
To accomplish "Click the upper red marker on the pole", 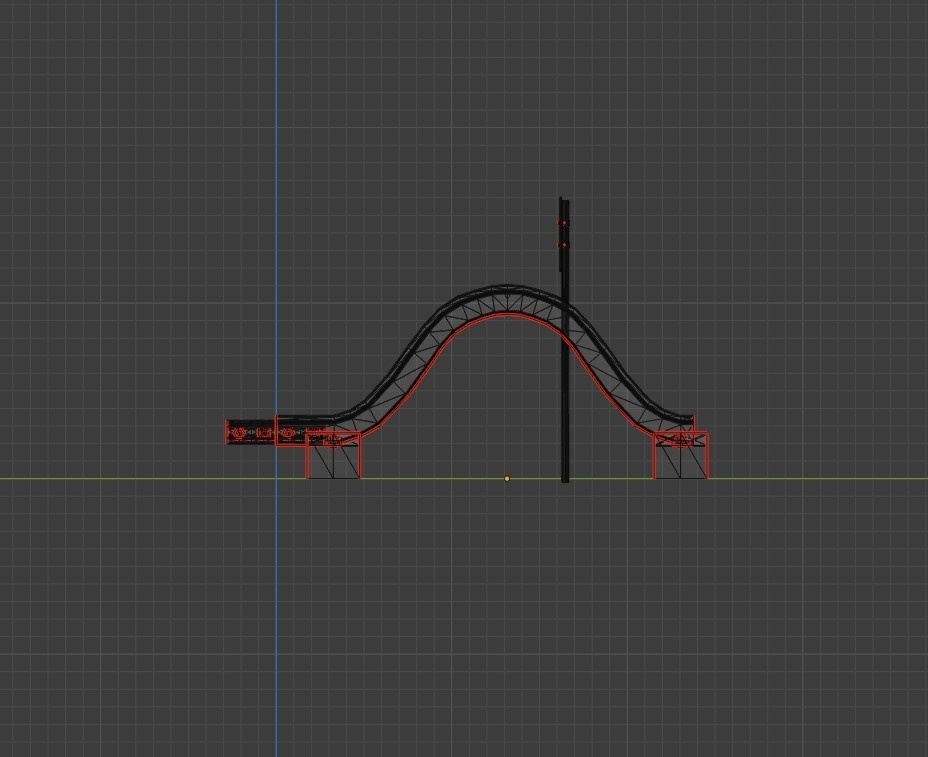I will coord(563,223).
